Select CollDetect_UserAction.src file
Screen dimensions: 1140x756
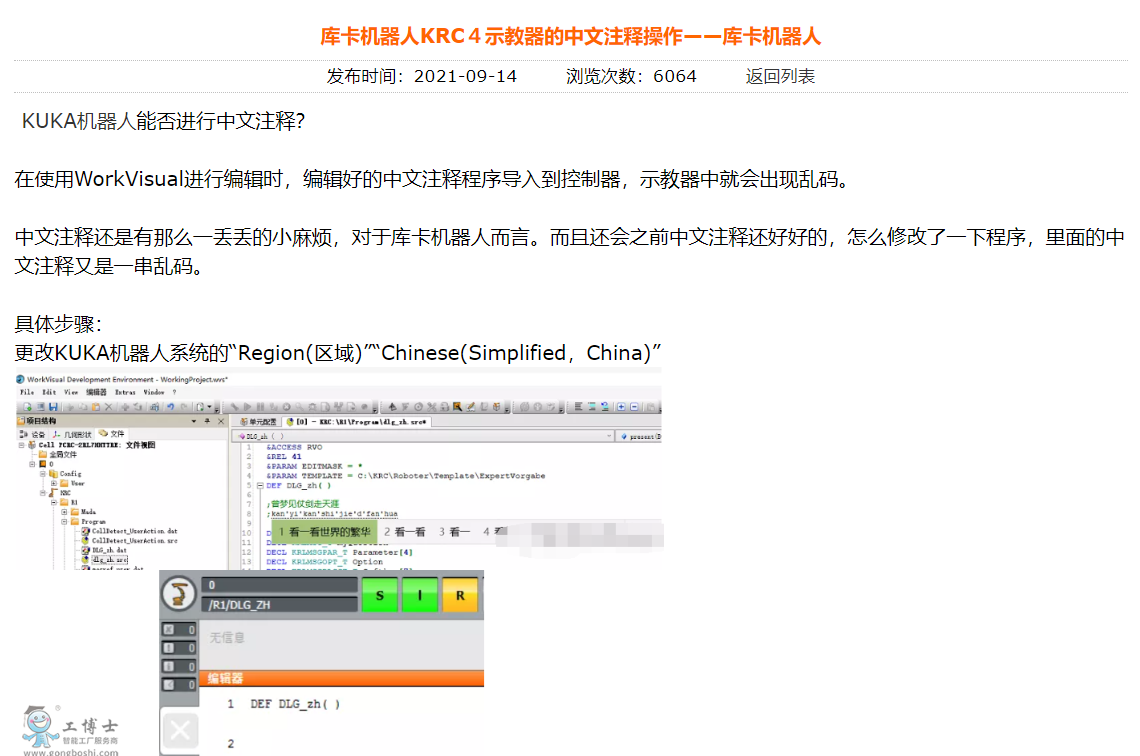[129, 541]
